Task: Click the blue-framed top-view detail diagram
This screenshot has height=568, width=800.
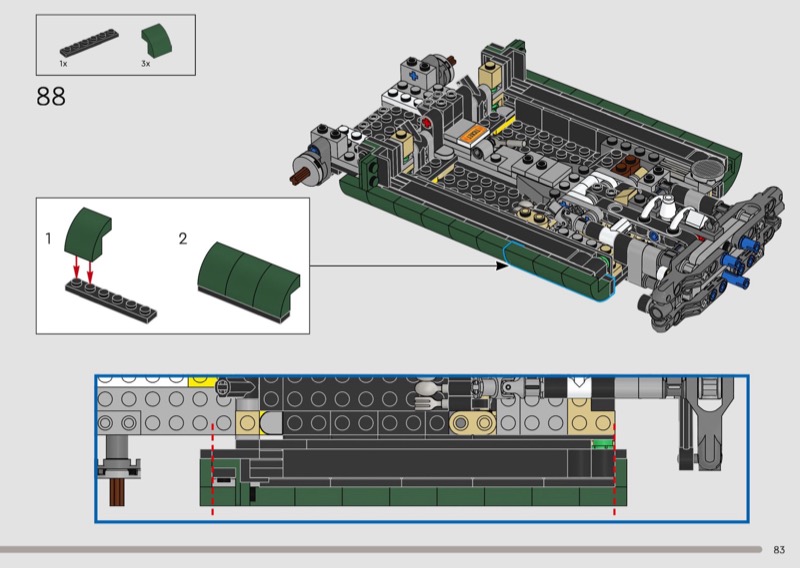Action: (x=422, y=449)
